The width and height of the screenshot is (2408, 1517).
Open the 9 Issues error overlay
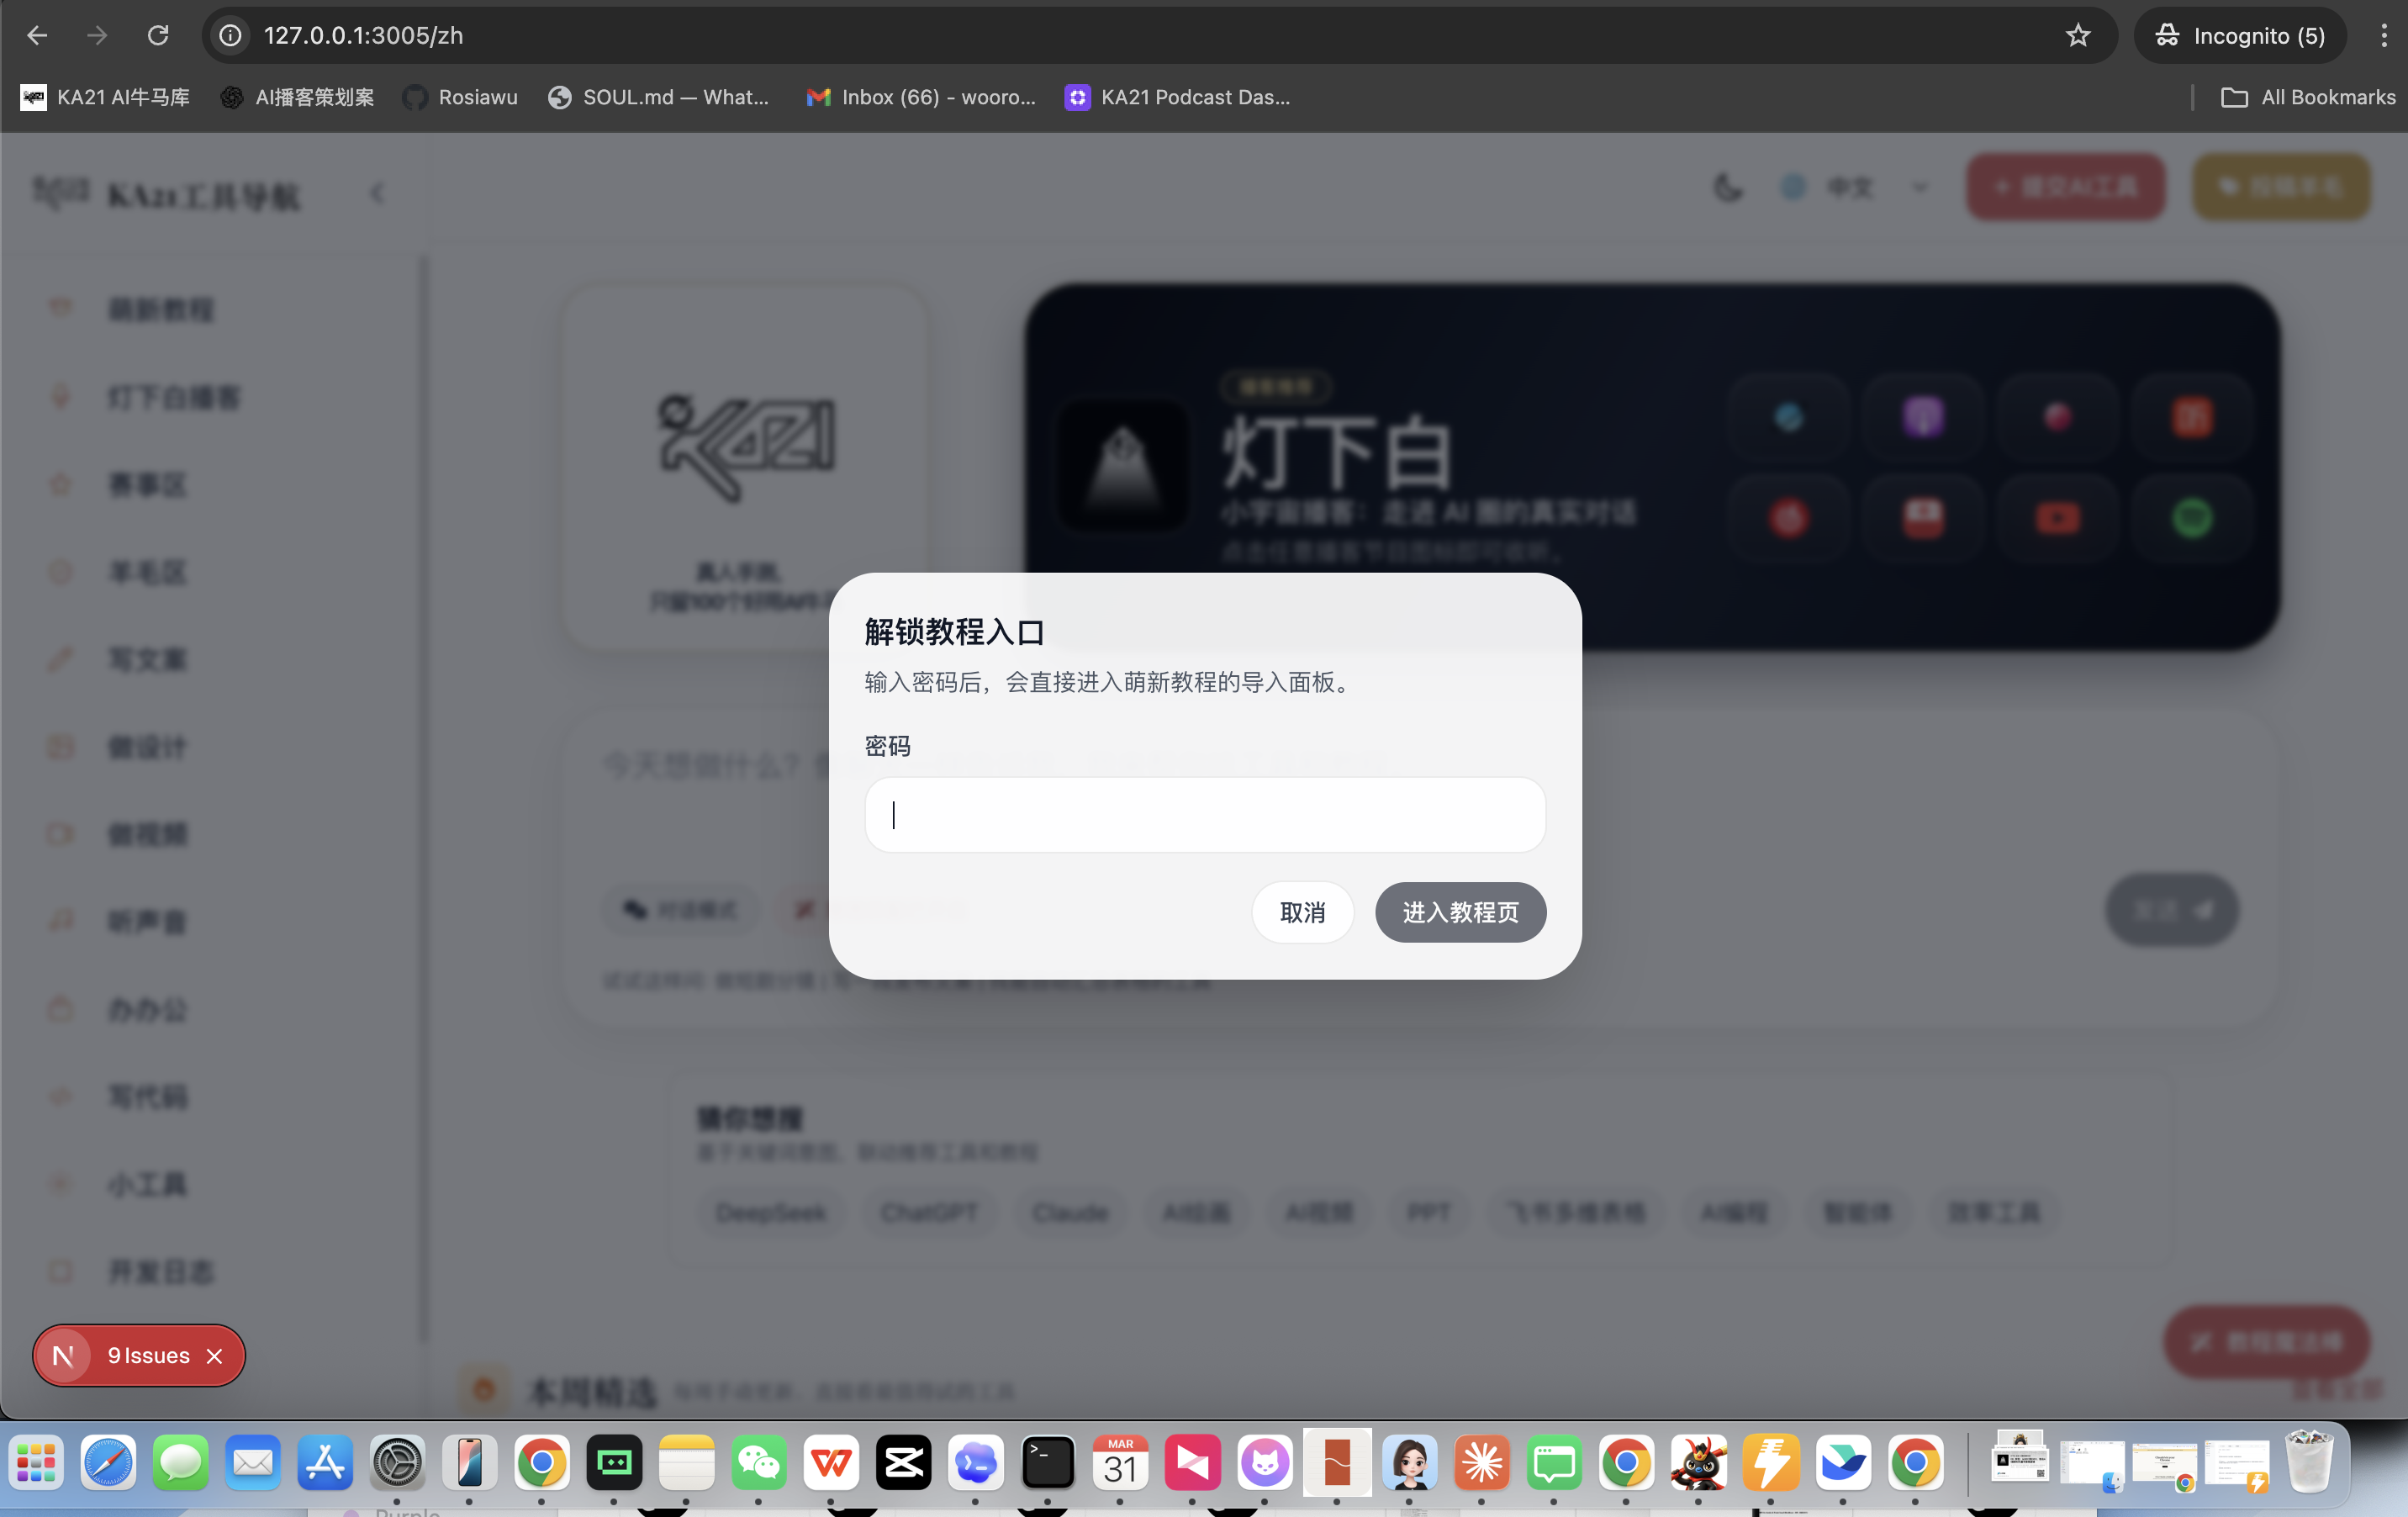click(x=148, y=1356)
